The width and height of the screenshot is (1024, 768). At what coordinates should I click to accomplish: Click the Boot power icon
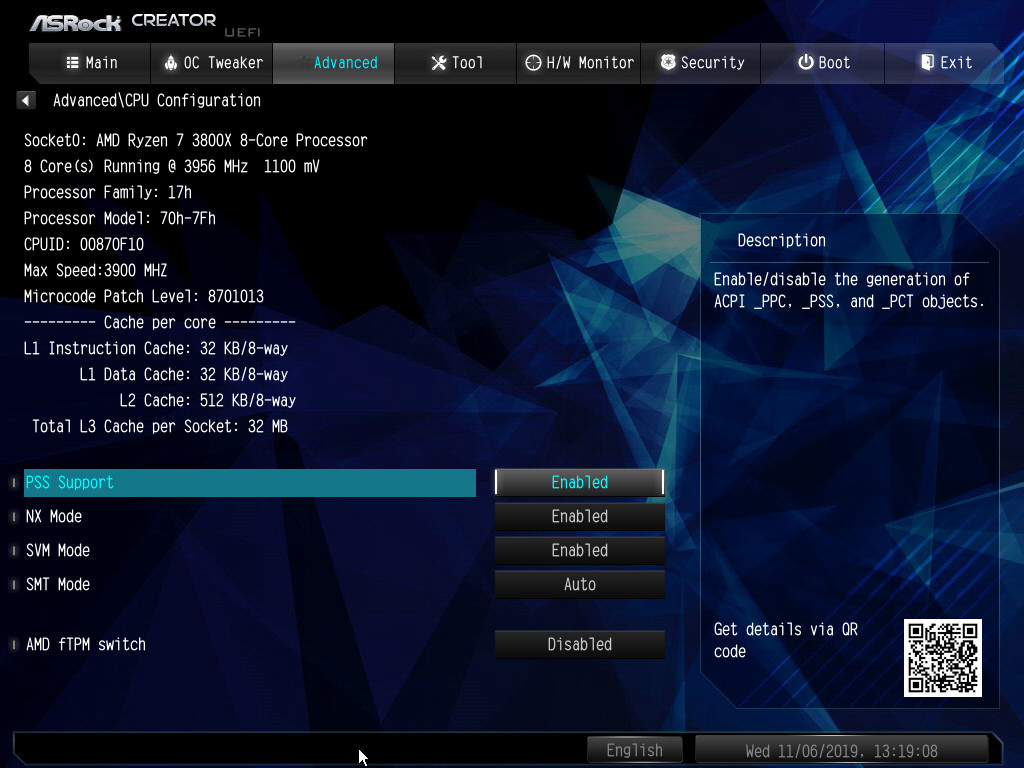[805, 62]
